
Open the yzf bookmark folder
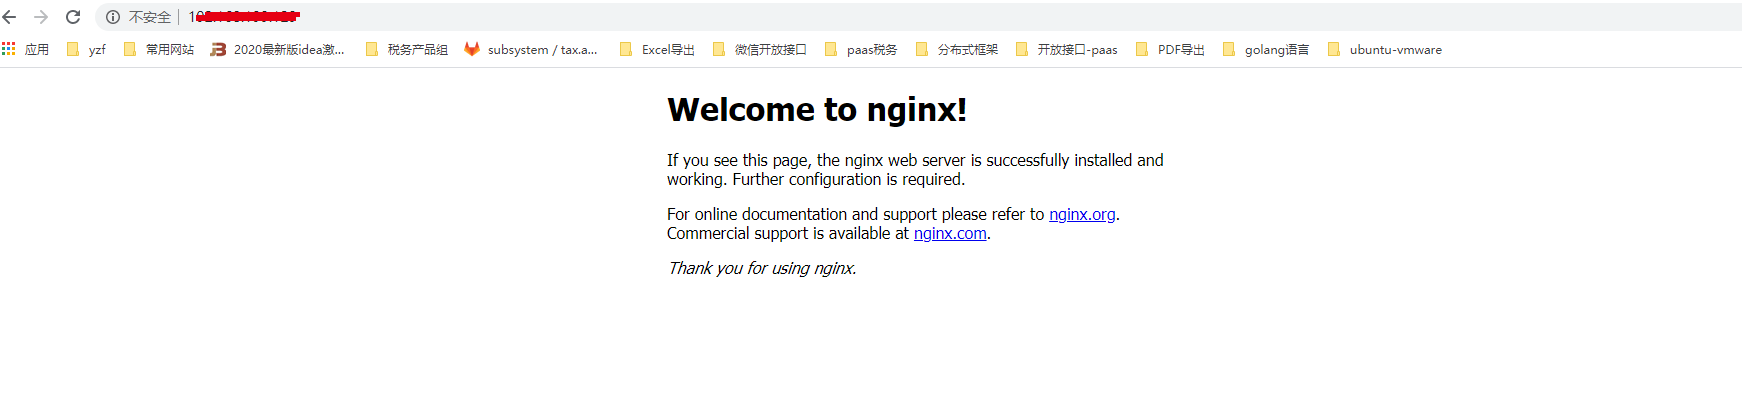click(x=86, y=49)
